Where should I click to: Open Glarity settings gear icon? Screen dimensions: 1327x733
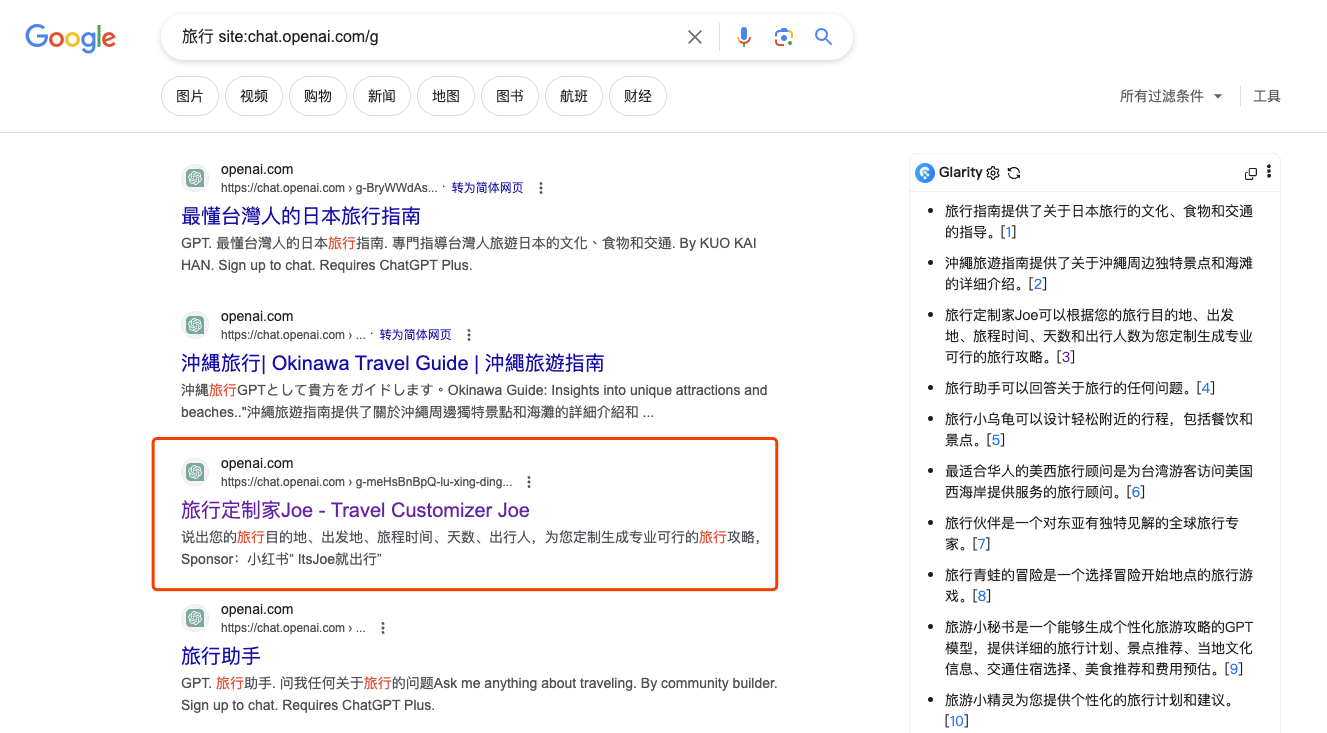click(993, 173)
